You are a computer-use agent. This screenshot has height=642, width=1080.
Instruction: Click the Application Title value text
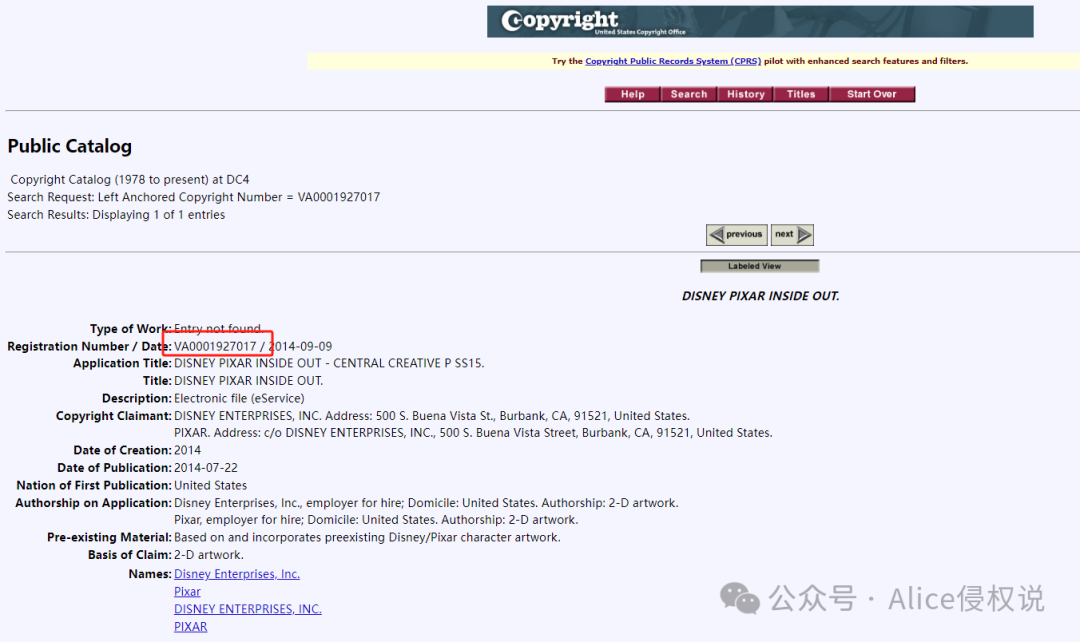click(x=329, y=363)
